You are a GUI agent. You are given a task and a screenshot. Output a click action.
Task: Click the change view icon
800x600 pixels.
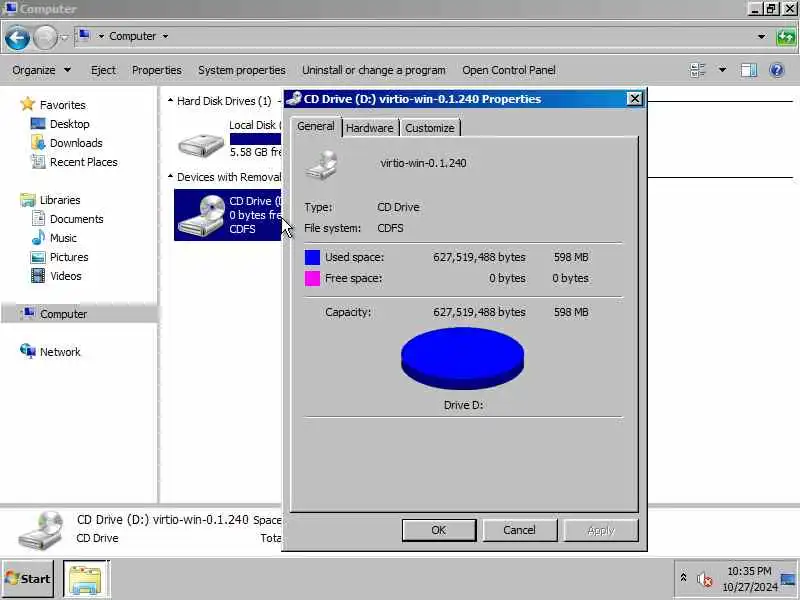pyautogui.click(x=697, y=70)
